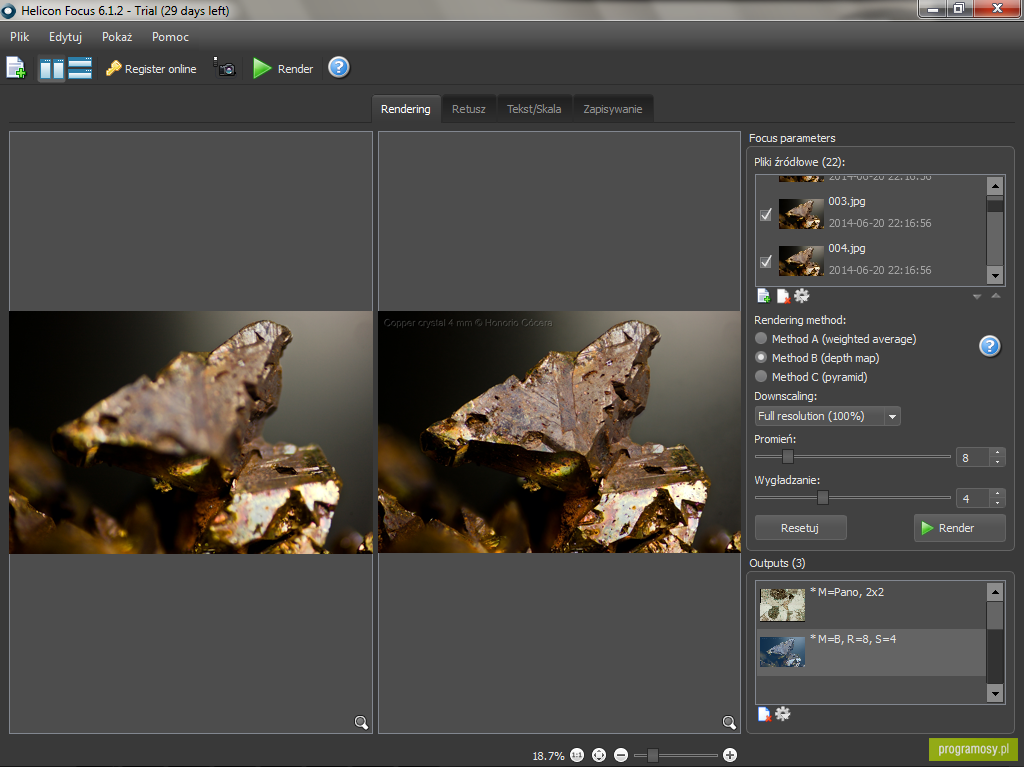Screen dimensions: 1024x767
Task: Open rendering method help question mark
Action: click(989, 346)
